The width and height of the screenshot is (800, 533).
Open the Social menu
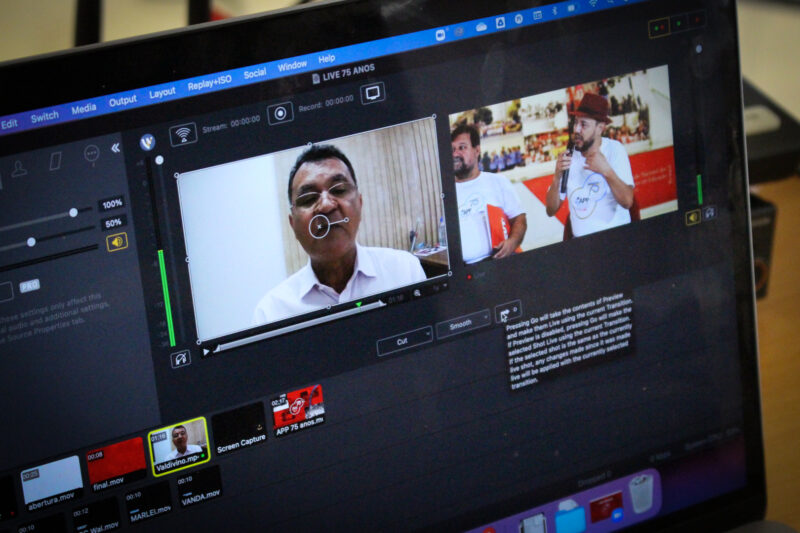(x=255, y=73)
